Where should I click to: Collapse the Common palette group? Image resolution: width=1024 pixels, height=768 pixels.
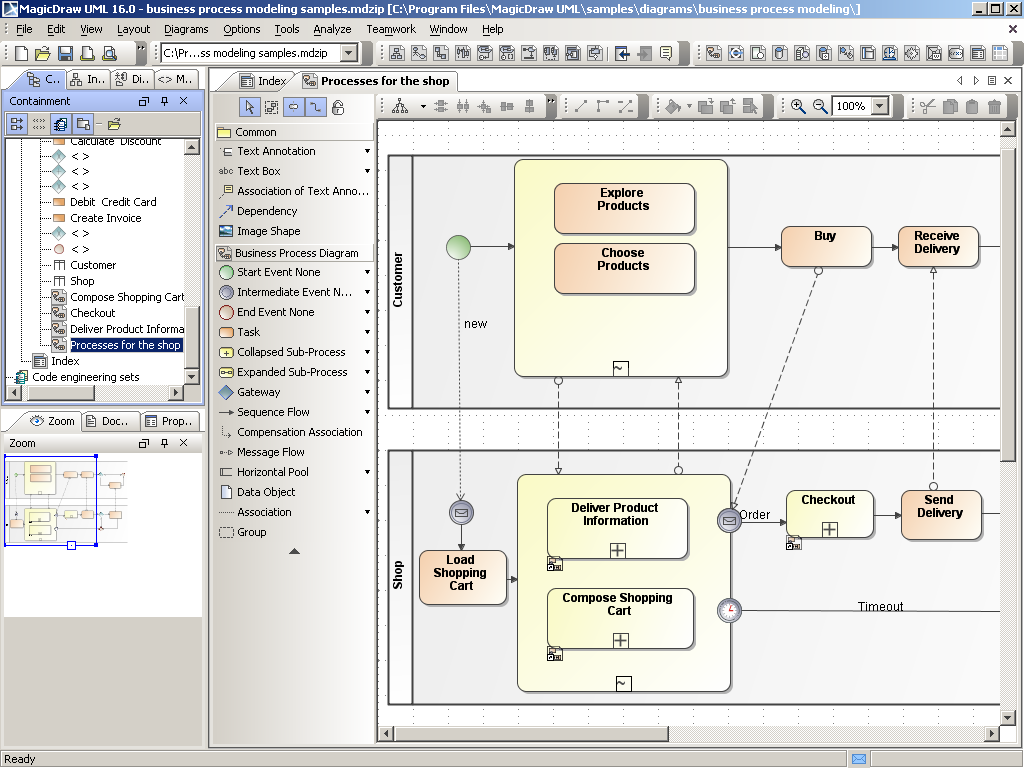295,132
